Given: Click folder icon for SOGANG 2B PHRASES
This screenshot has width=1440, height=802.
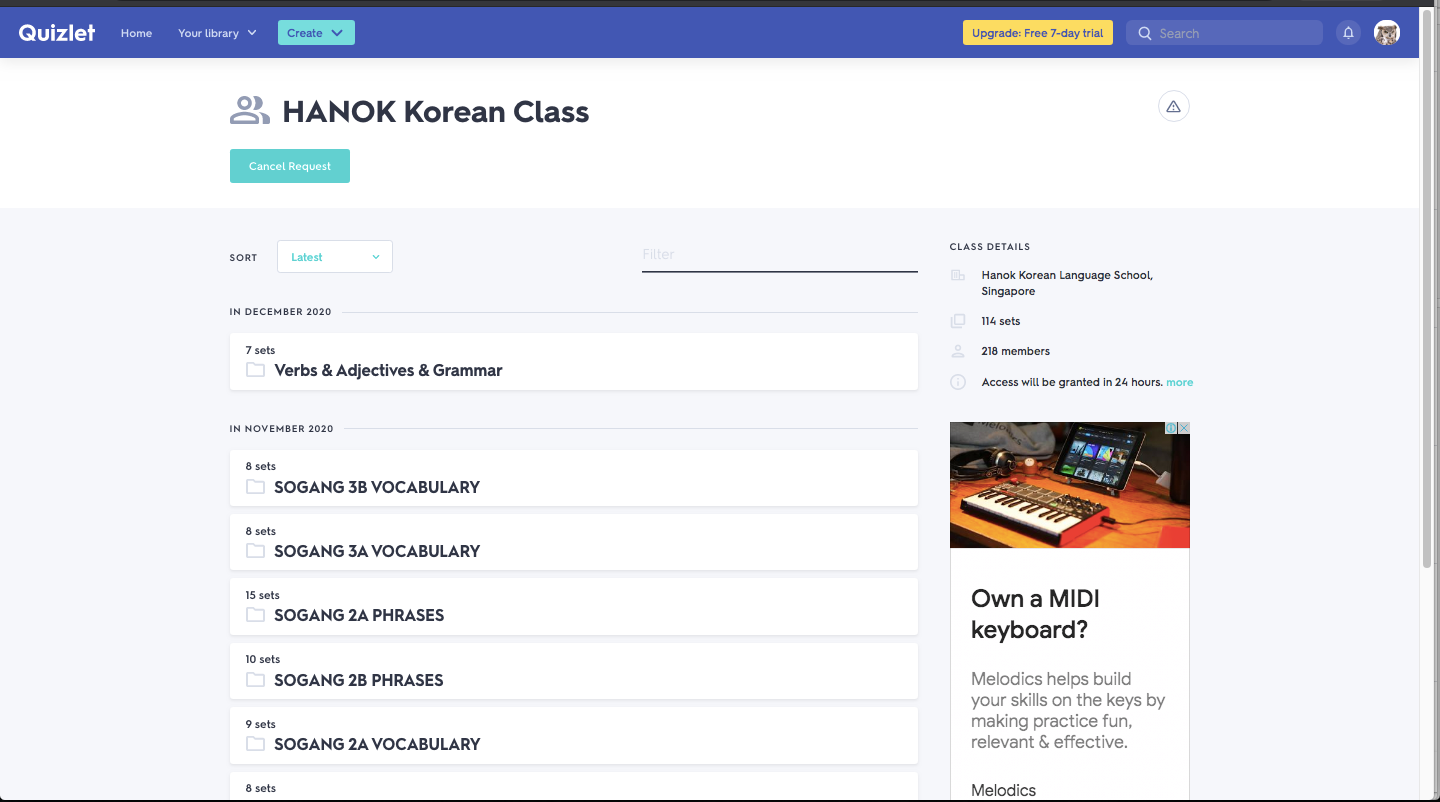Looking at the screenshot, I should [255, 680].
